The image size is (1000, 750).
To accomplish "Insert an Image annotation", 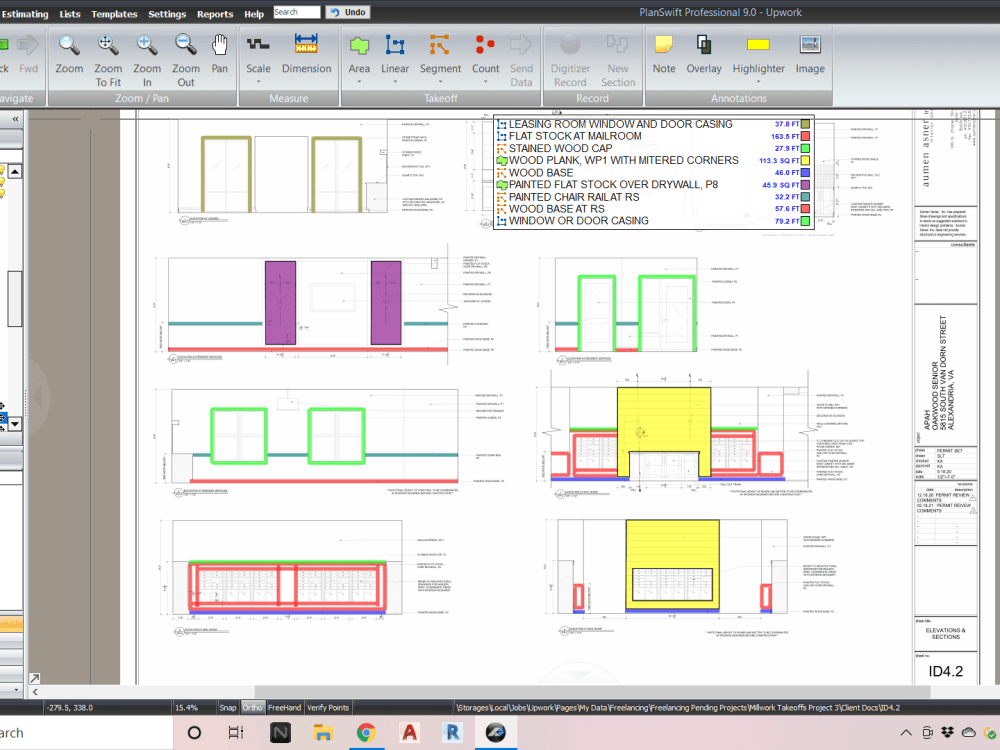I will pos(810,54).
